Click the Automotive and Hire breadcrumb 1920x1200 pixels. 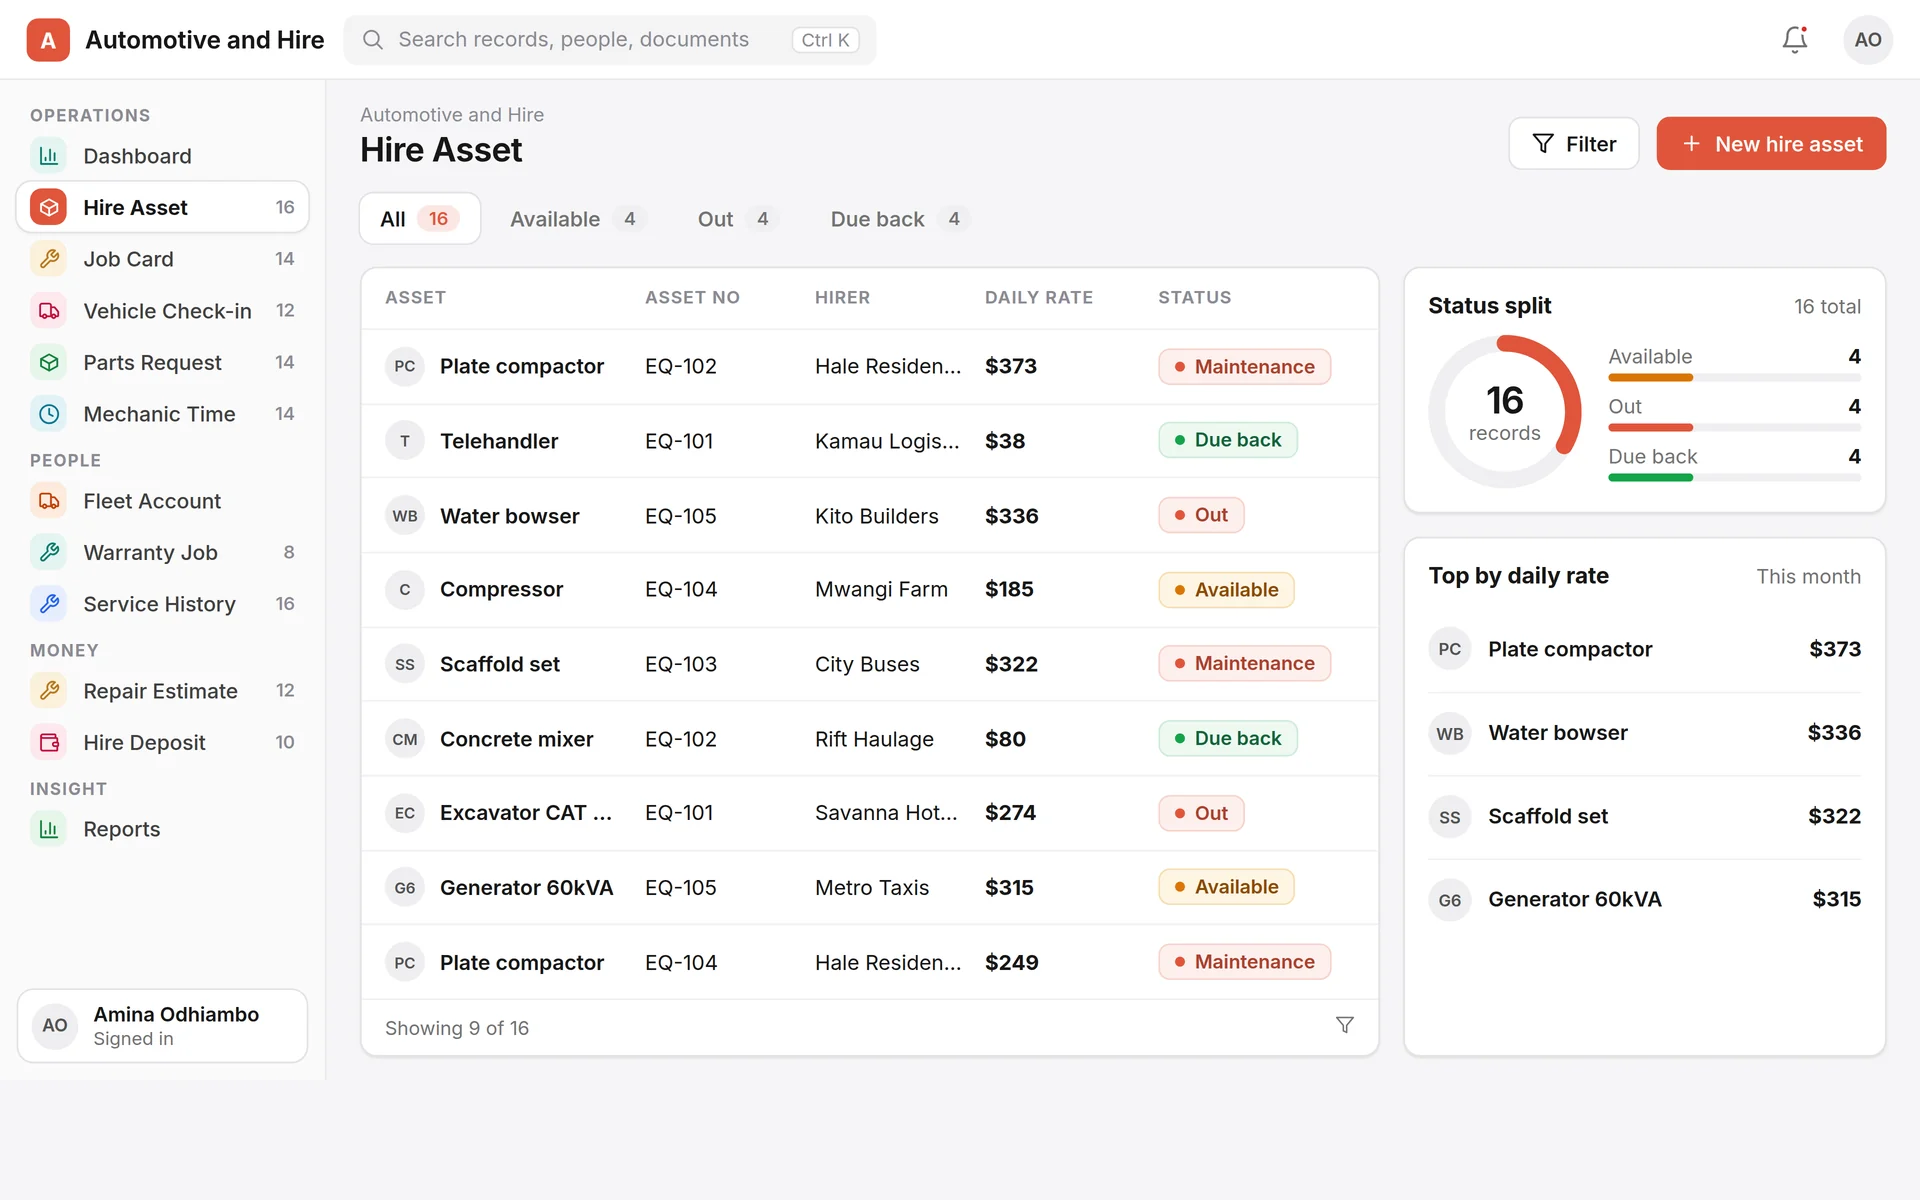tap(452, 115)
